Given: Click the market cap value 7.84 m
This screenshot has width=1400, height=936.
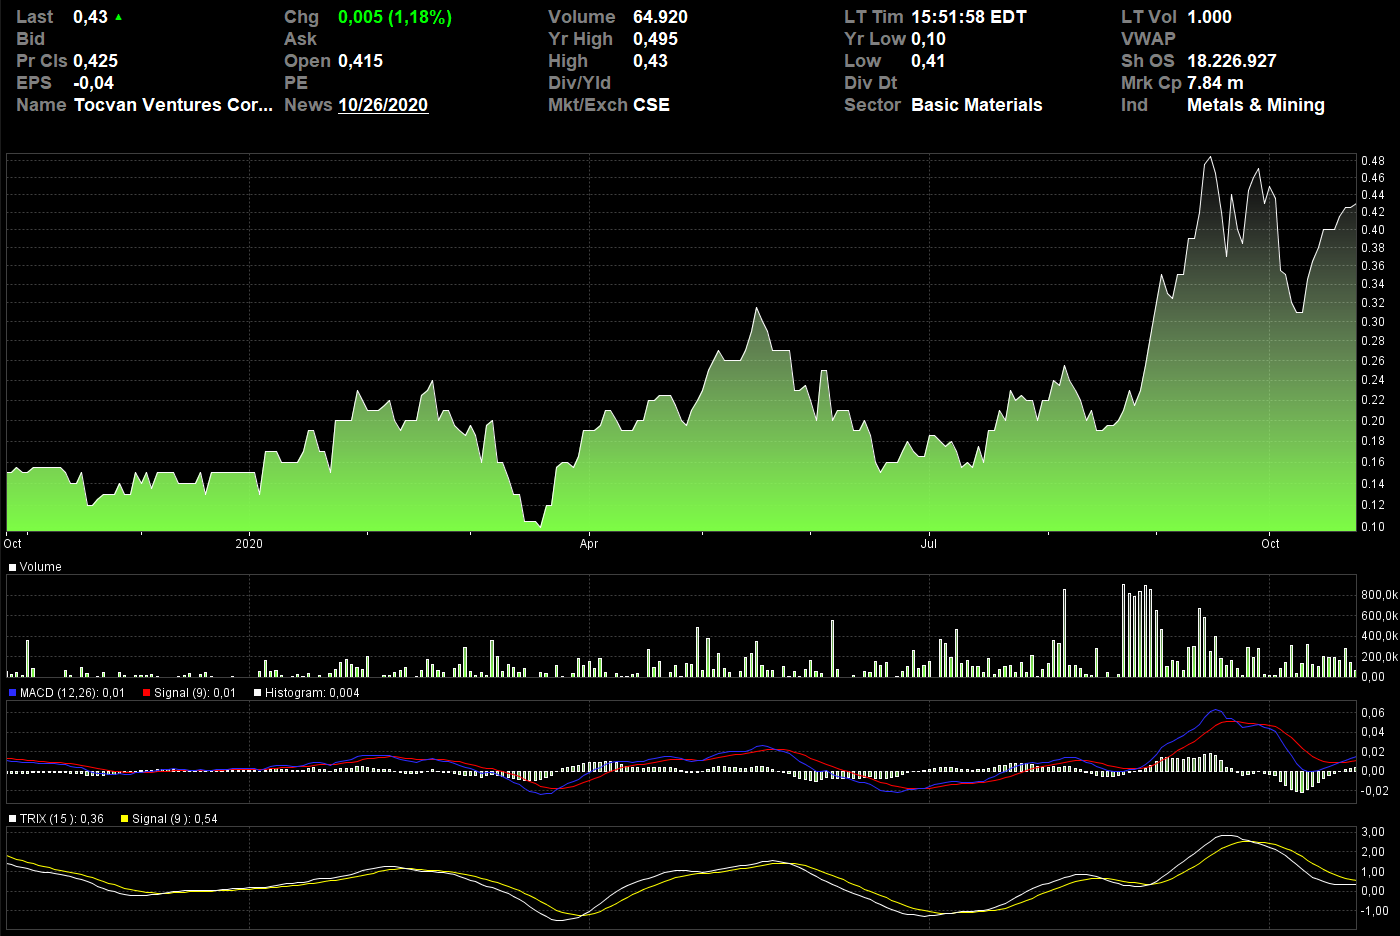Looking at the screenshot, I should coord(1215,83).
